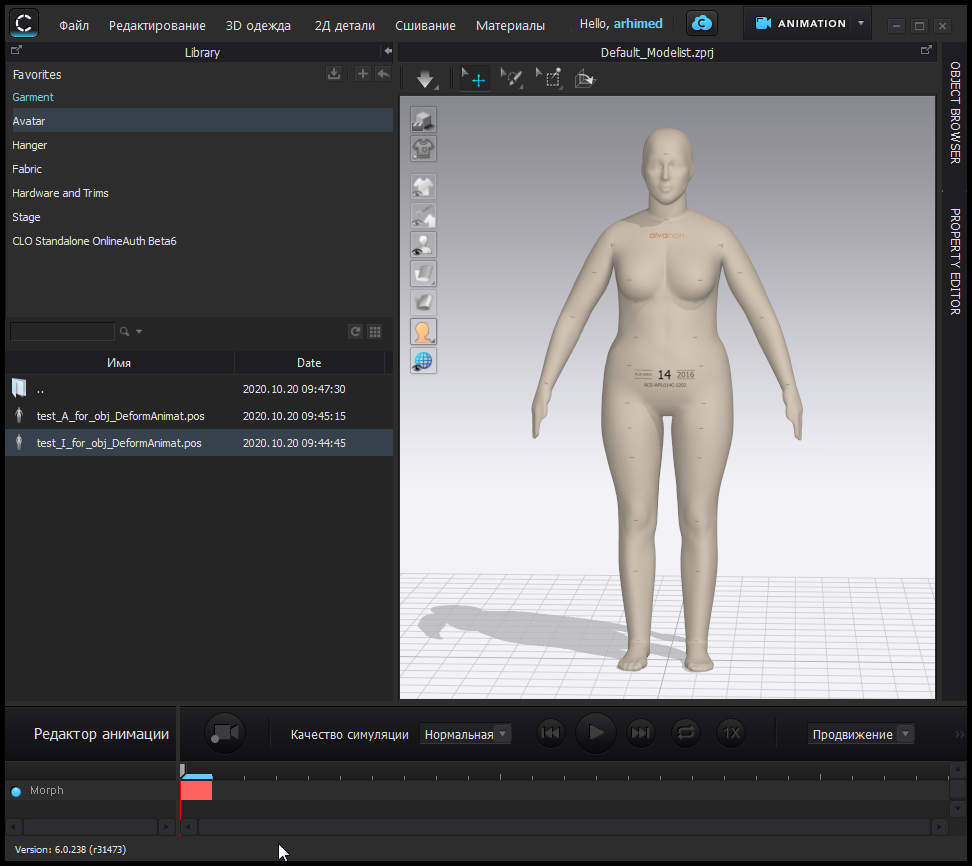Viewport: 972px width, 866px height.
Task: Select the Select/Move arrow tool
Action: point(473,79)
